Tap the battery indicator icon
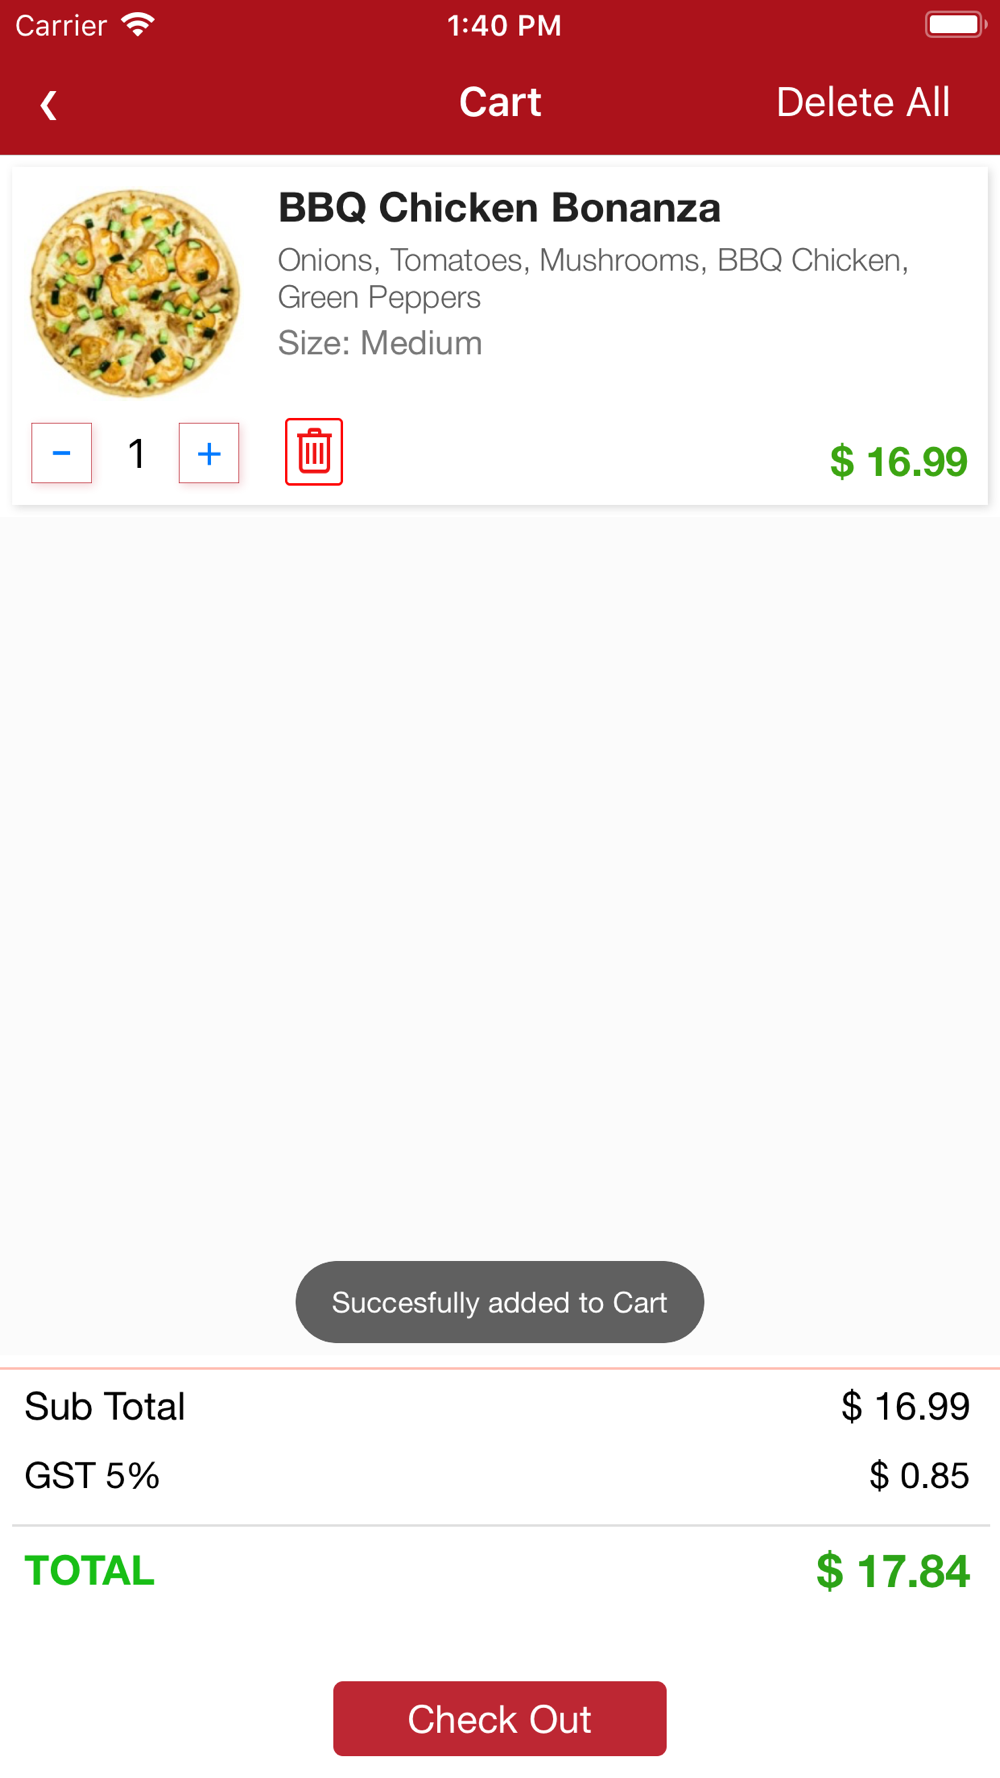This screenshot has height=1778, width=1000. [x=955, y=24]
